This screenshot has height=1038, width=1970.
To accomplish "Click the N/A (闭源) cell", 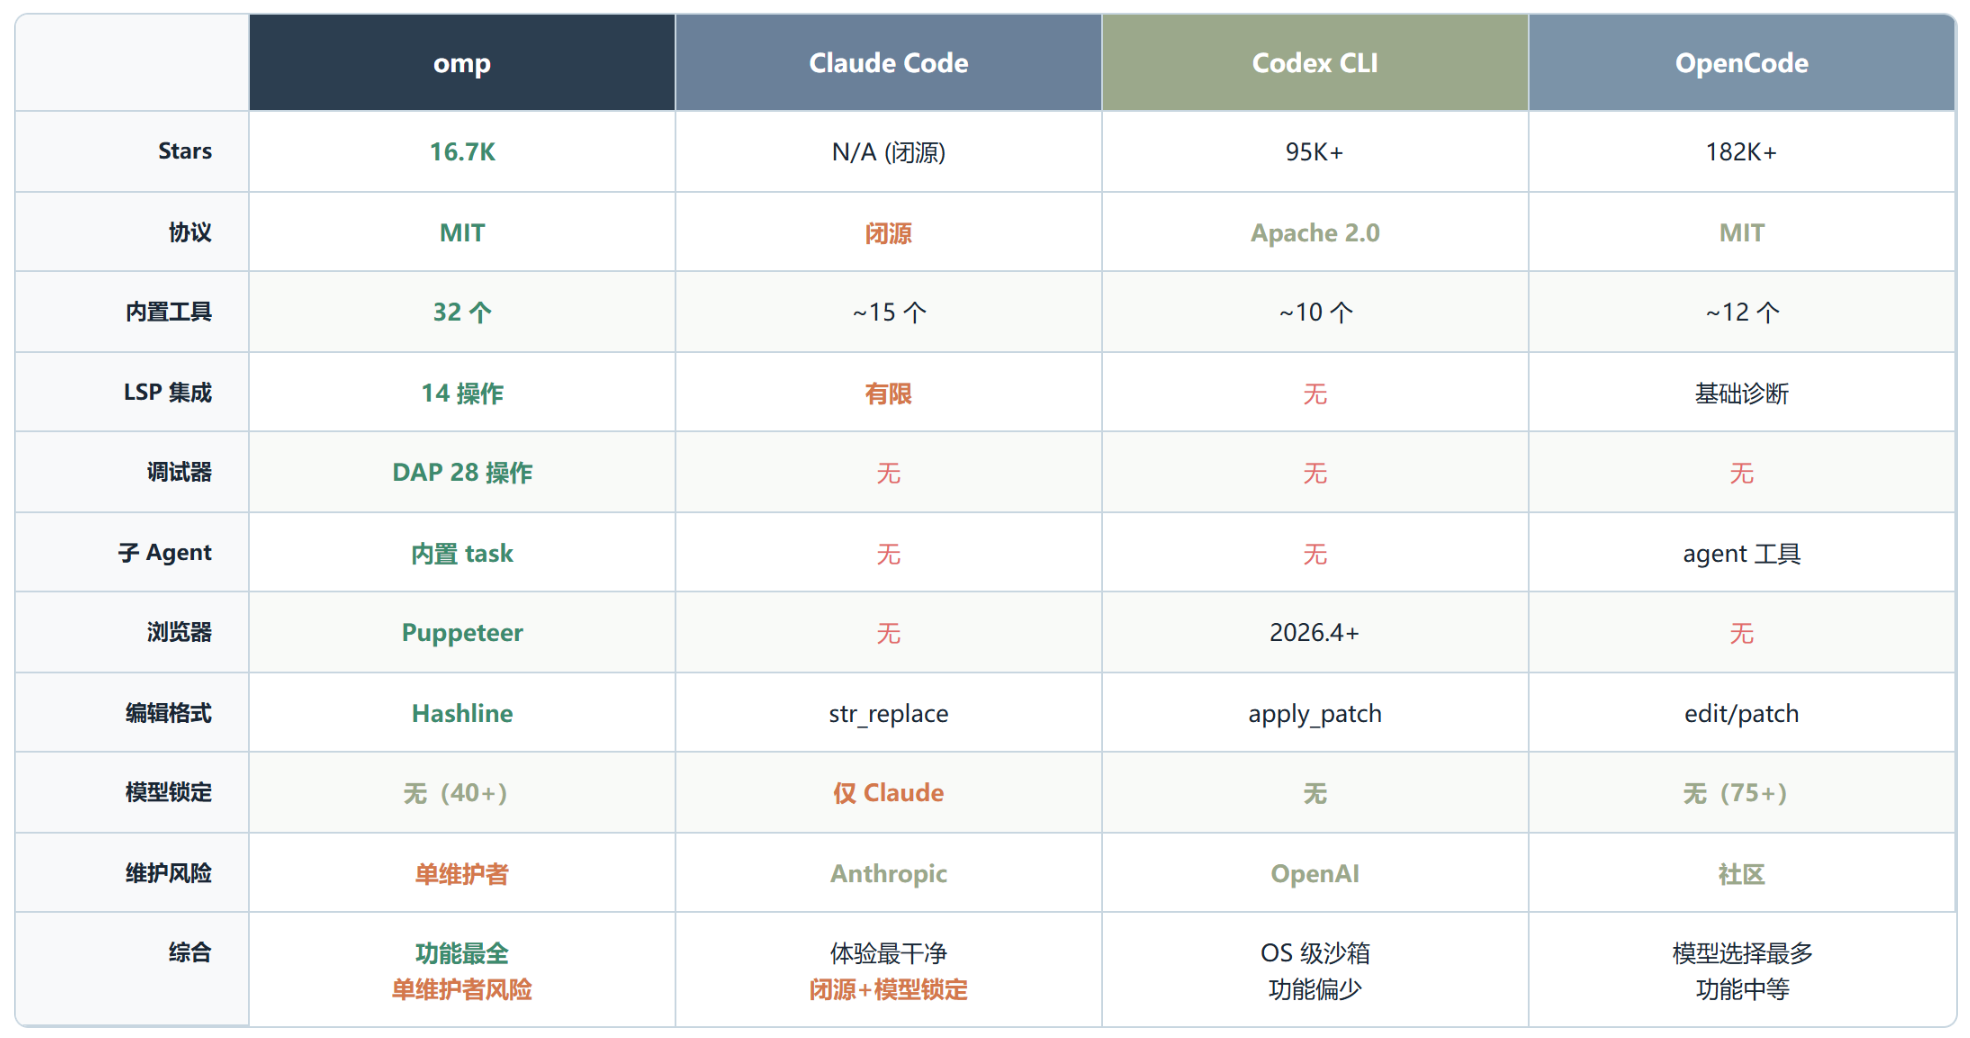I will (x=888, y=152).
